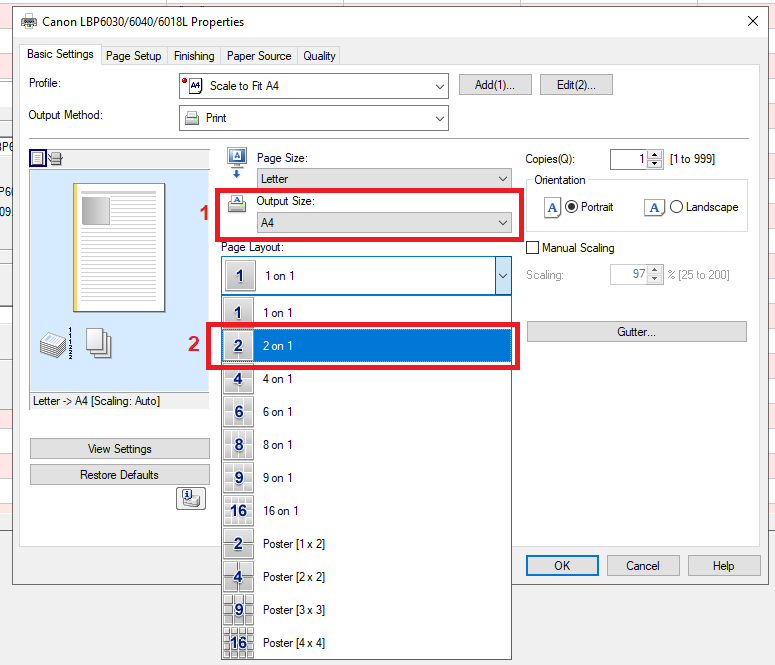Expand the Output Method dropdown
This screenshot has width=775, height=665.
pyautogui.click(x=313, y=118)
